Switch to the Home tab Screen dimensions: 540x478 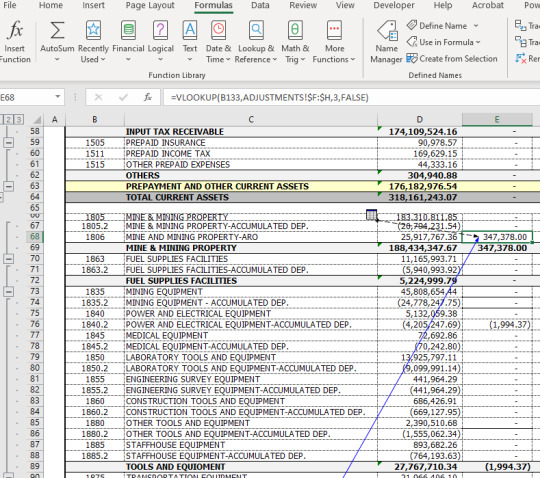(x=51, y=5)
